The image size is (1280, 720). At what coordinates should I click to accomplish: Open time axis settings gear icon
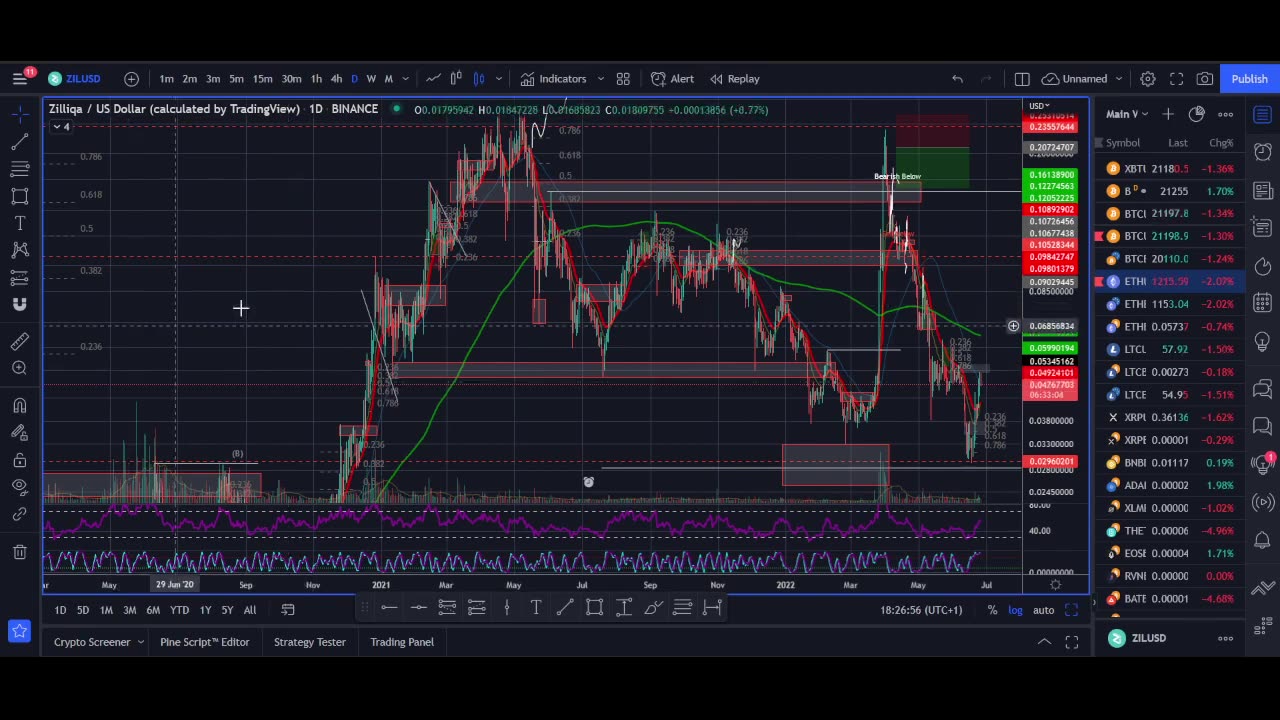pyautogui.click(x=1055, y=585)
